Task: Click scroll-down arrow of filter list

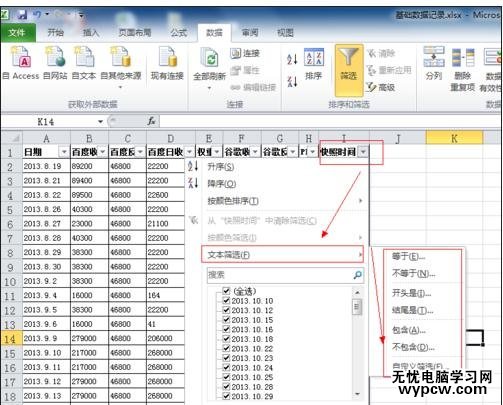Action: point(357,394)
